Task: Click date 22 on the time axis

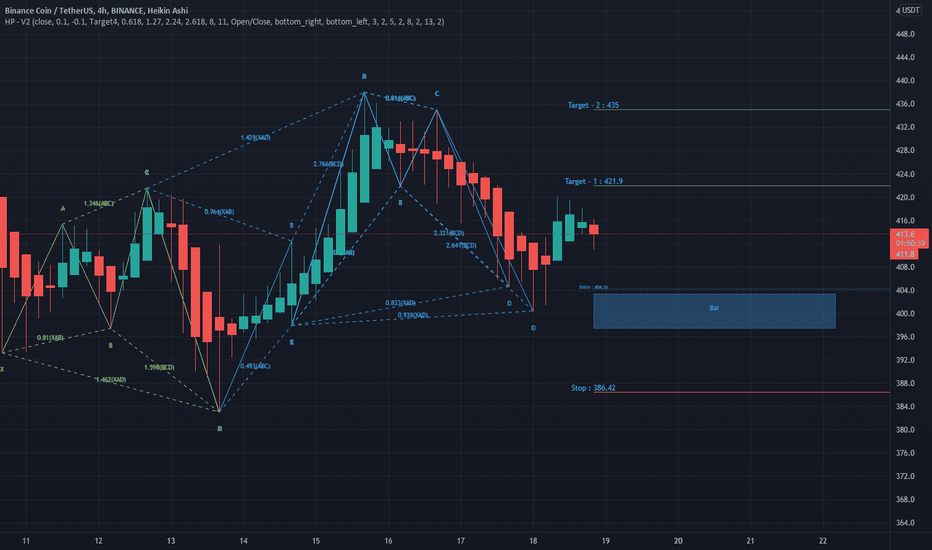Action: (x=823, y=541)
